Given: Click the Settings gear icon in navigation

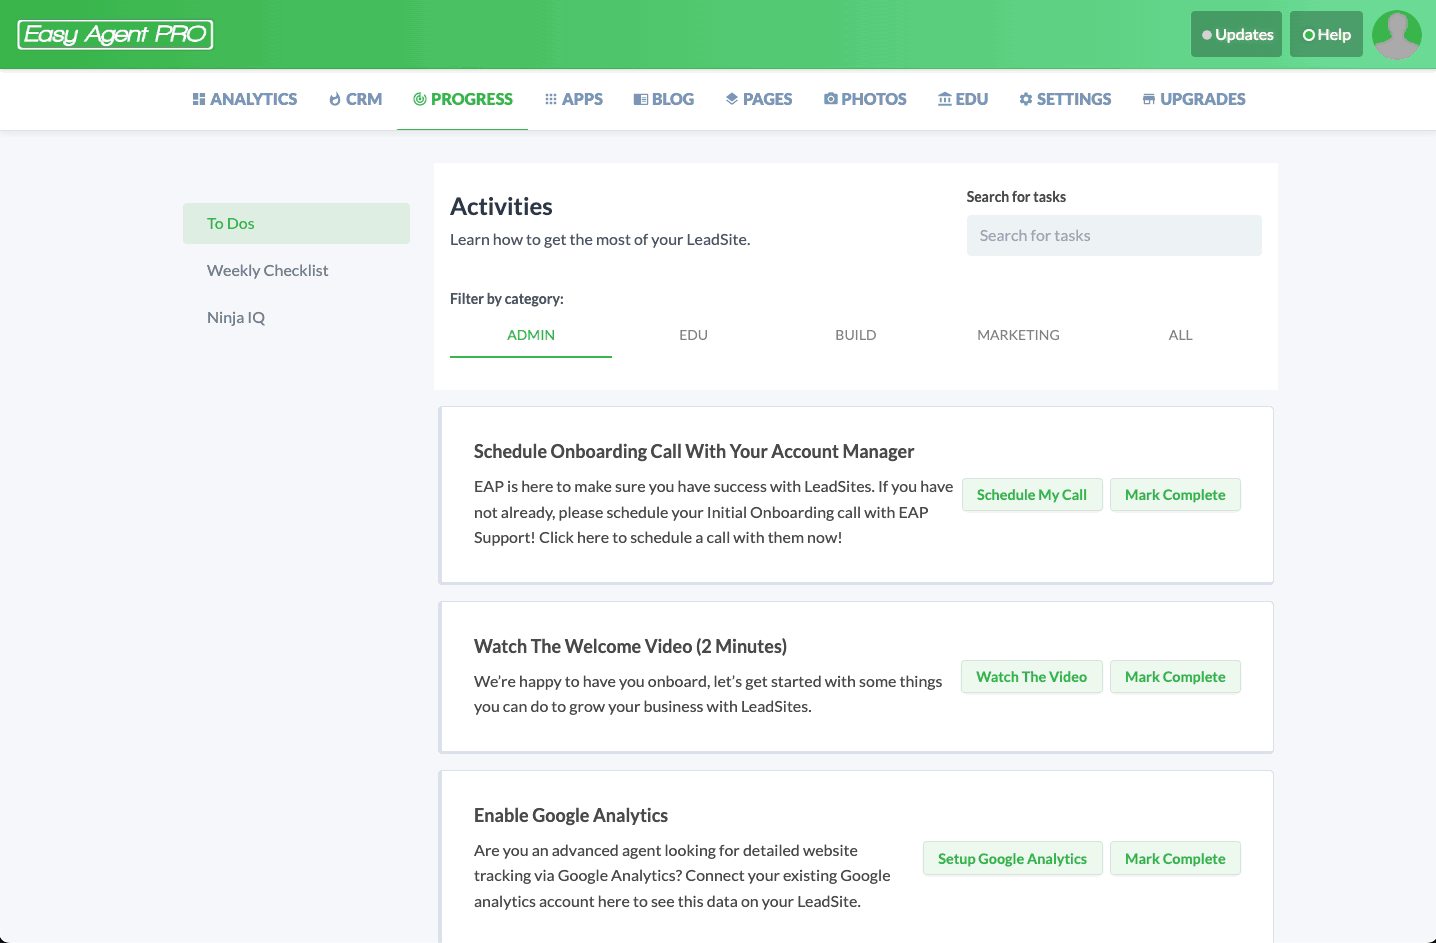Looking at the screenshot, I should (1026, 99).
